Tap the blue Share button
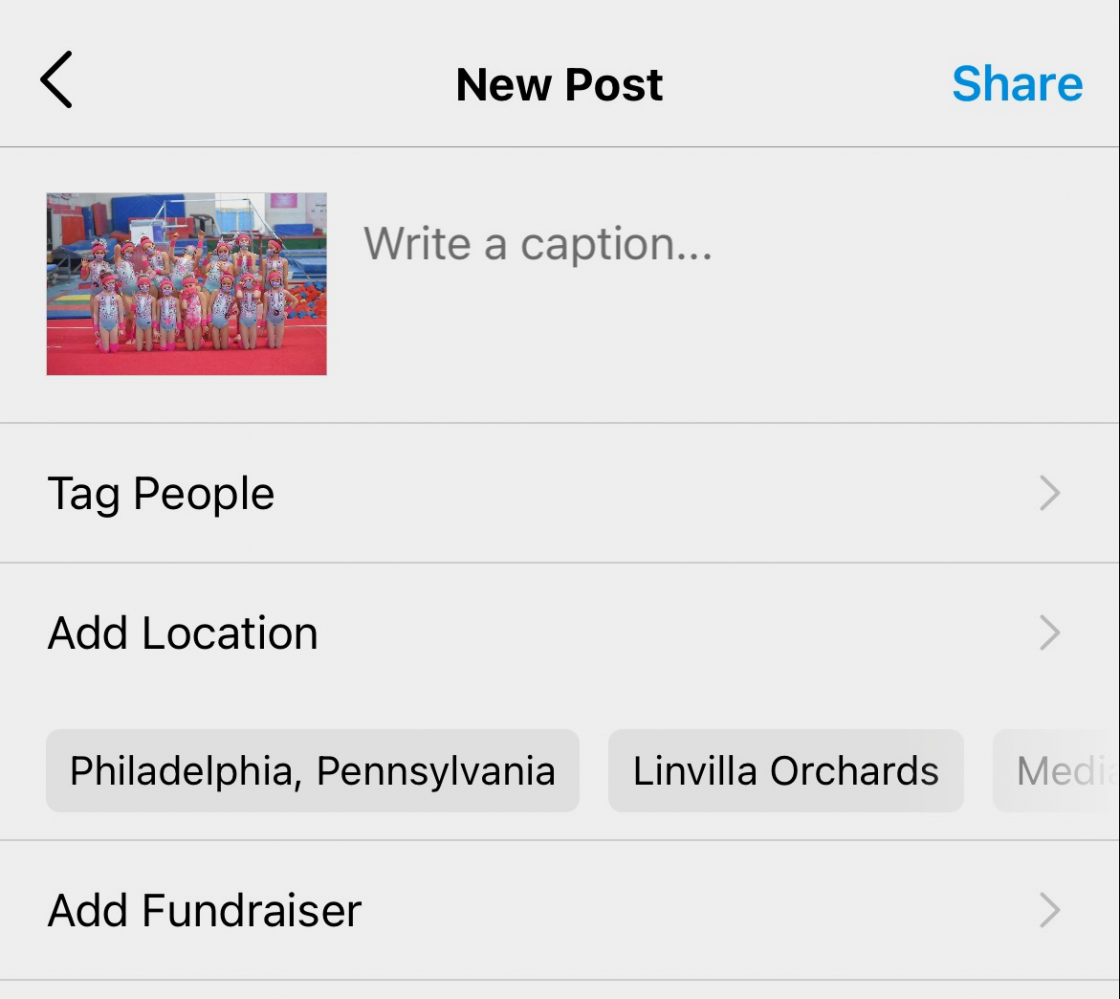 [1017, 84]
